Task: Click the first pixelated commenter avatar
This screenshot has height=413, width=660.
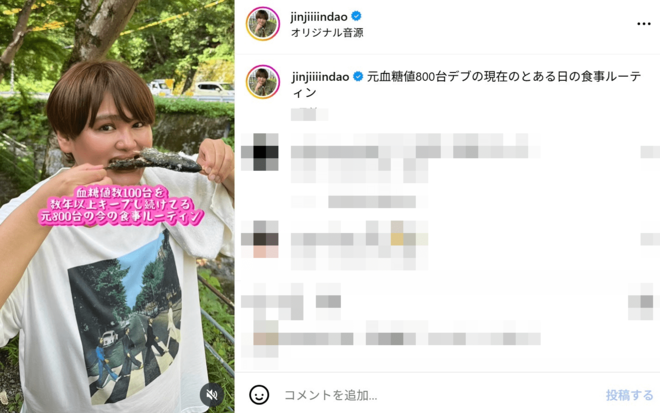Action: (260, 152)
